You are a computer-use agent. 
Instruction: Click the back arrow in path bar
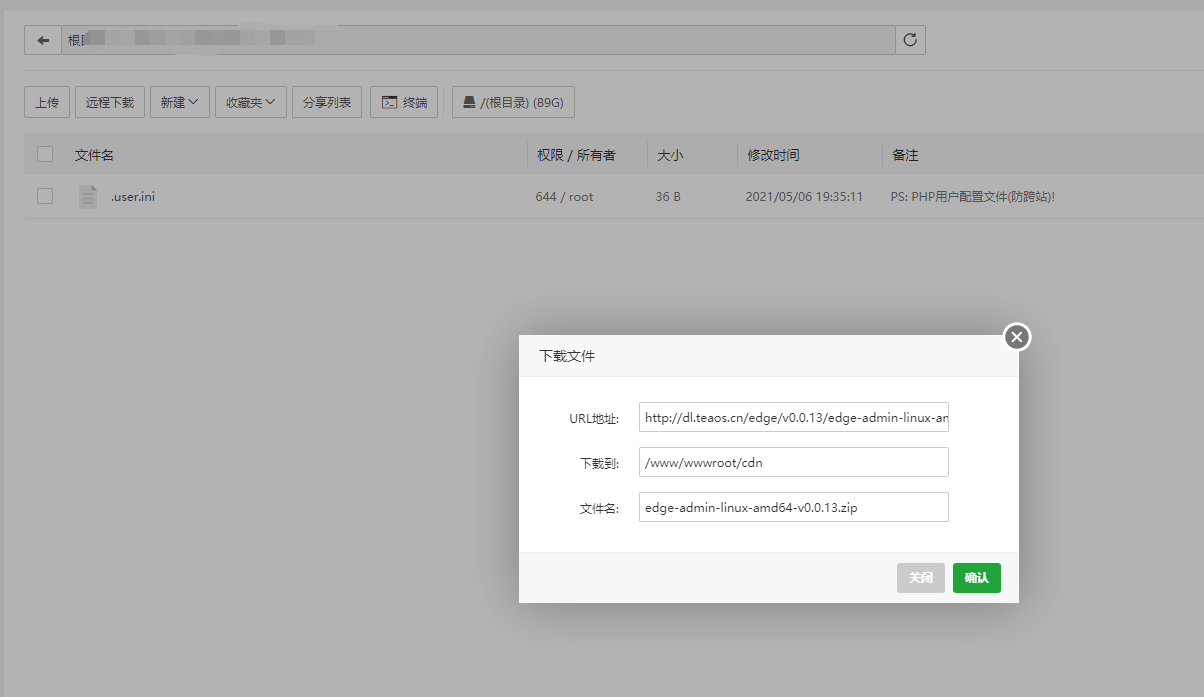(42, 40)
